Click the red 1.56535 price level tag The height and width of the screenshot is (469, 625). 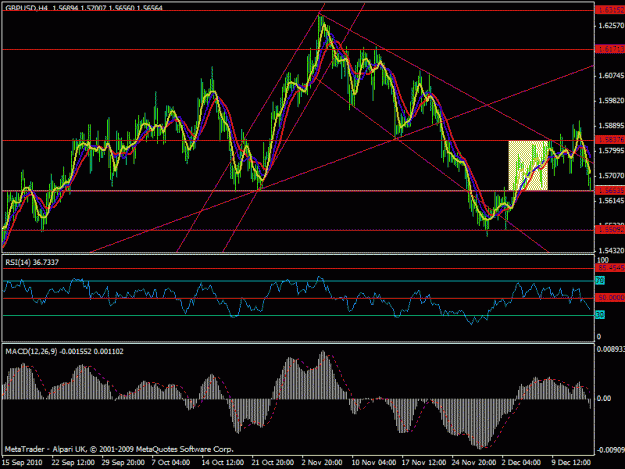pos(609,190)
